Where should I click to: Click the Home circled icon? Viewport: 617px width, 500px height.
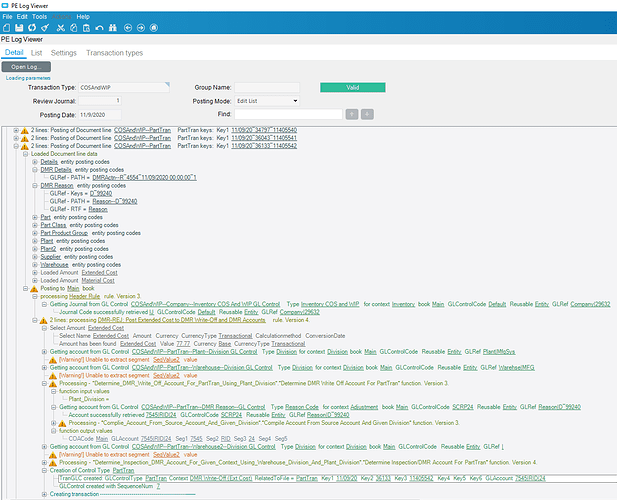point(154,28)
